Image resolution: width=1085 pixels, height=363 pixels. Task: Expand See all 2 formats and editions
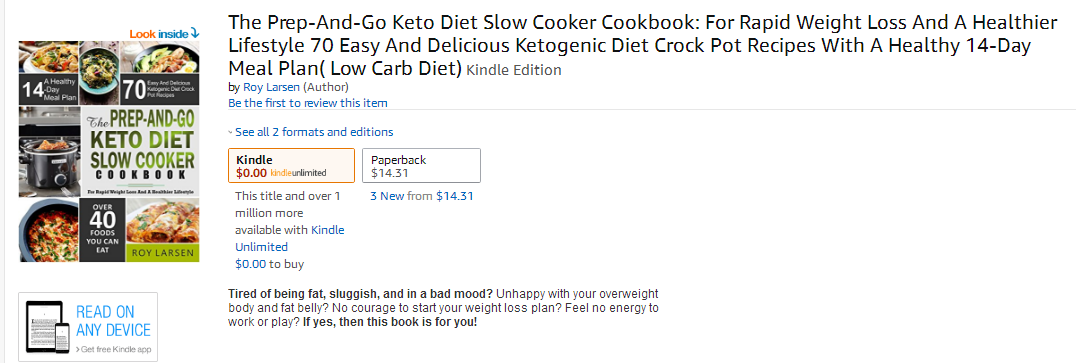(314, 131)
